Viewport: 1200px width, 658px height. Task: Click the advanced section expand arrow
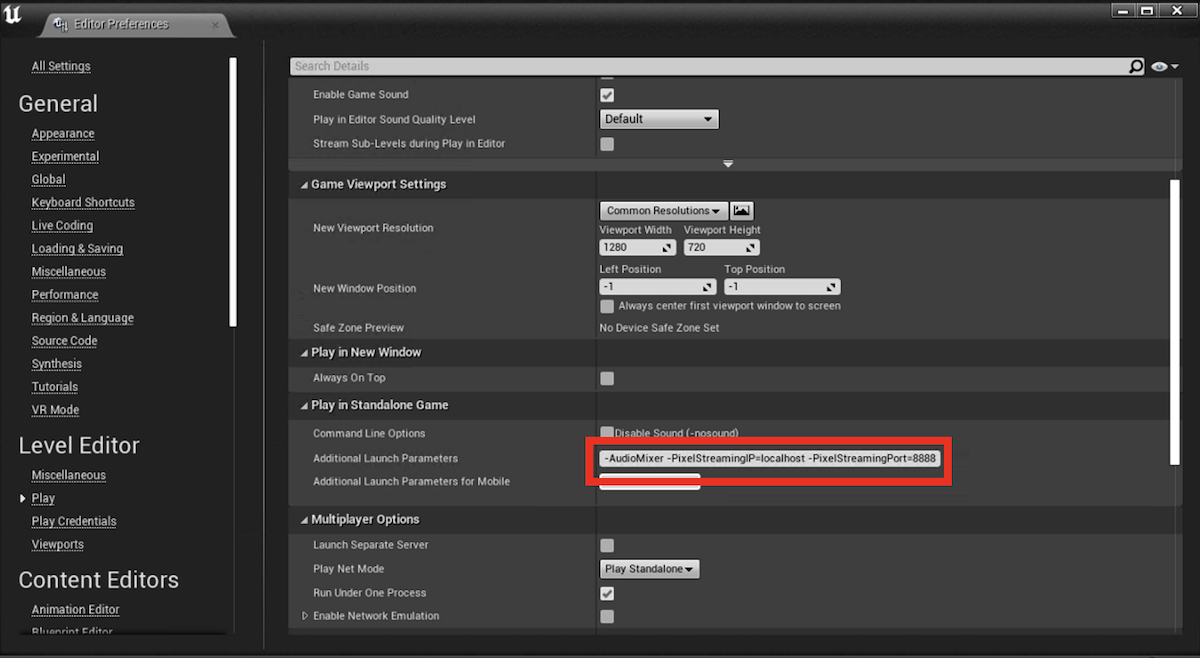[728, 164]
